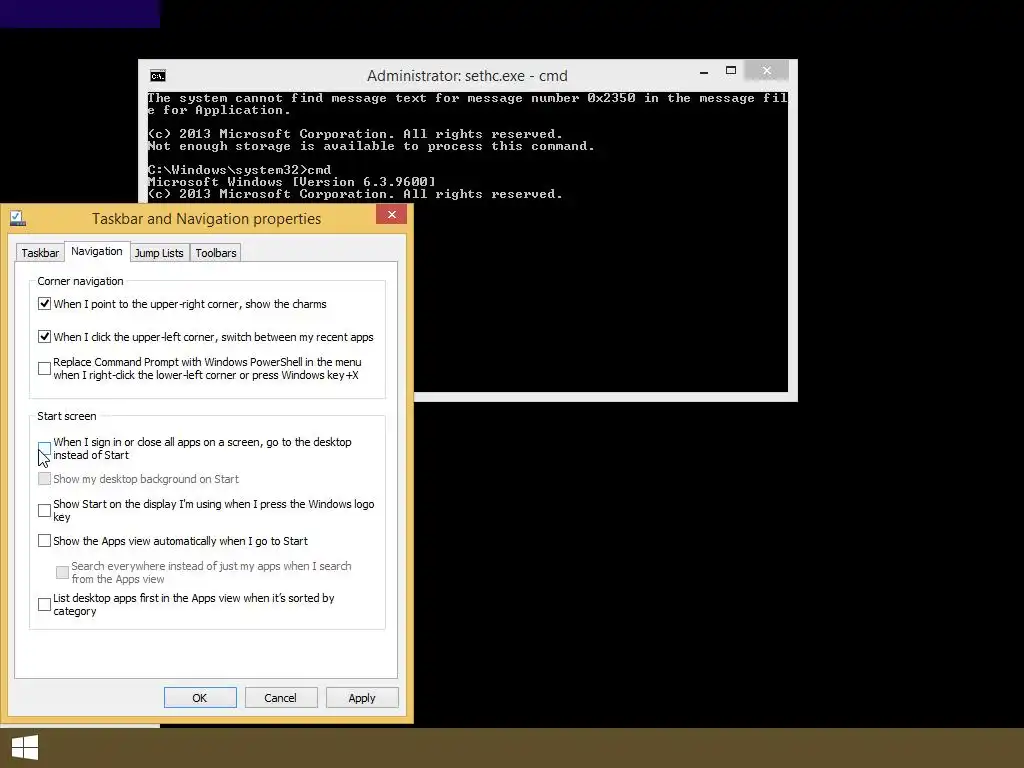Click the cmd window system icon
Image resolution: width=1024 pixels, height=768 pixels.
point(157,76)
